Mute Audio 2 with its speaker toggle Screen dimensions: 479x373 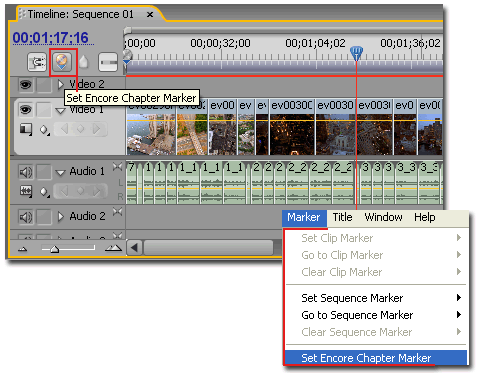[x=26, y=217]
